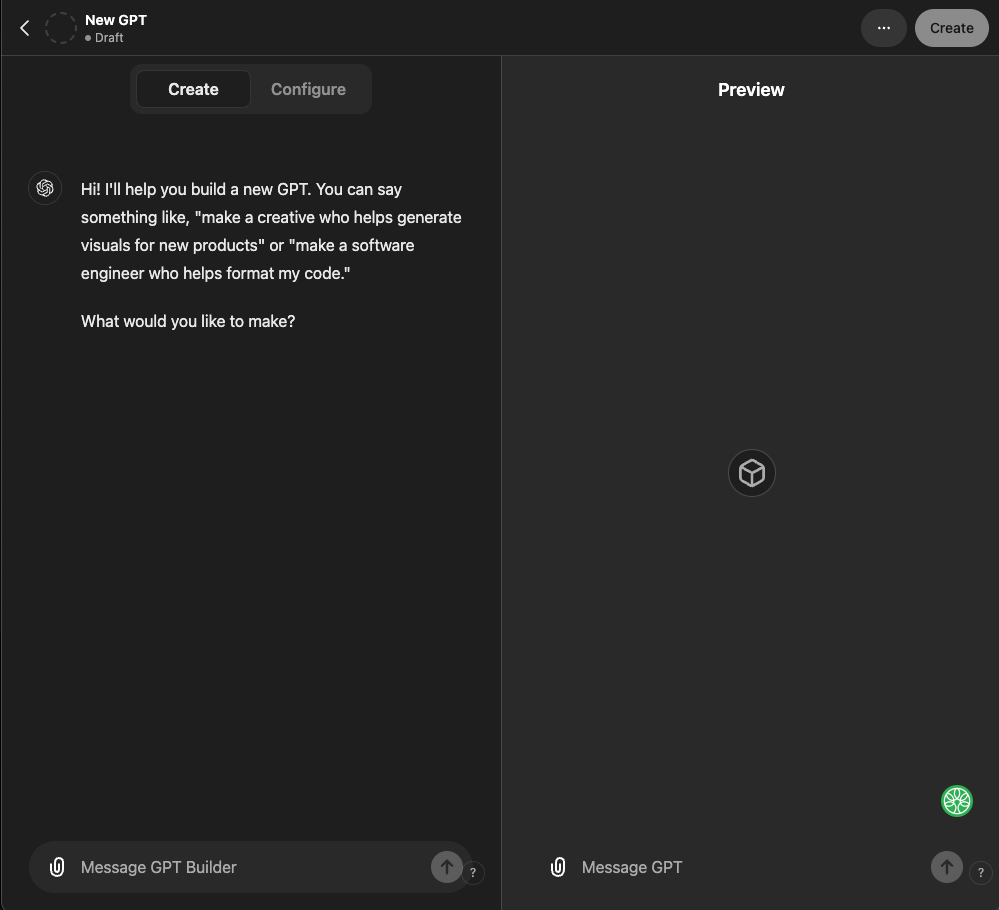The width and height of the screenshot is (999, 910).
Task: Click the green circular extension icon
Action: (956, 801)
